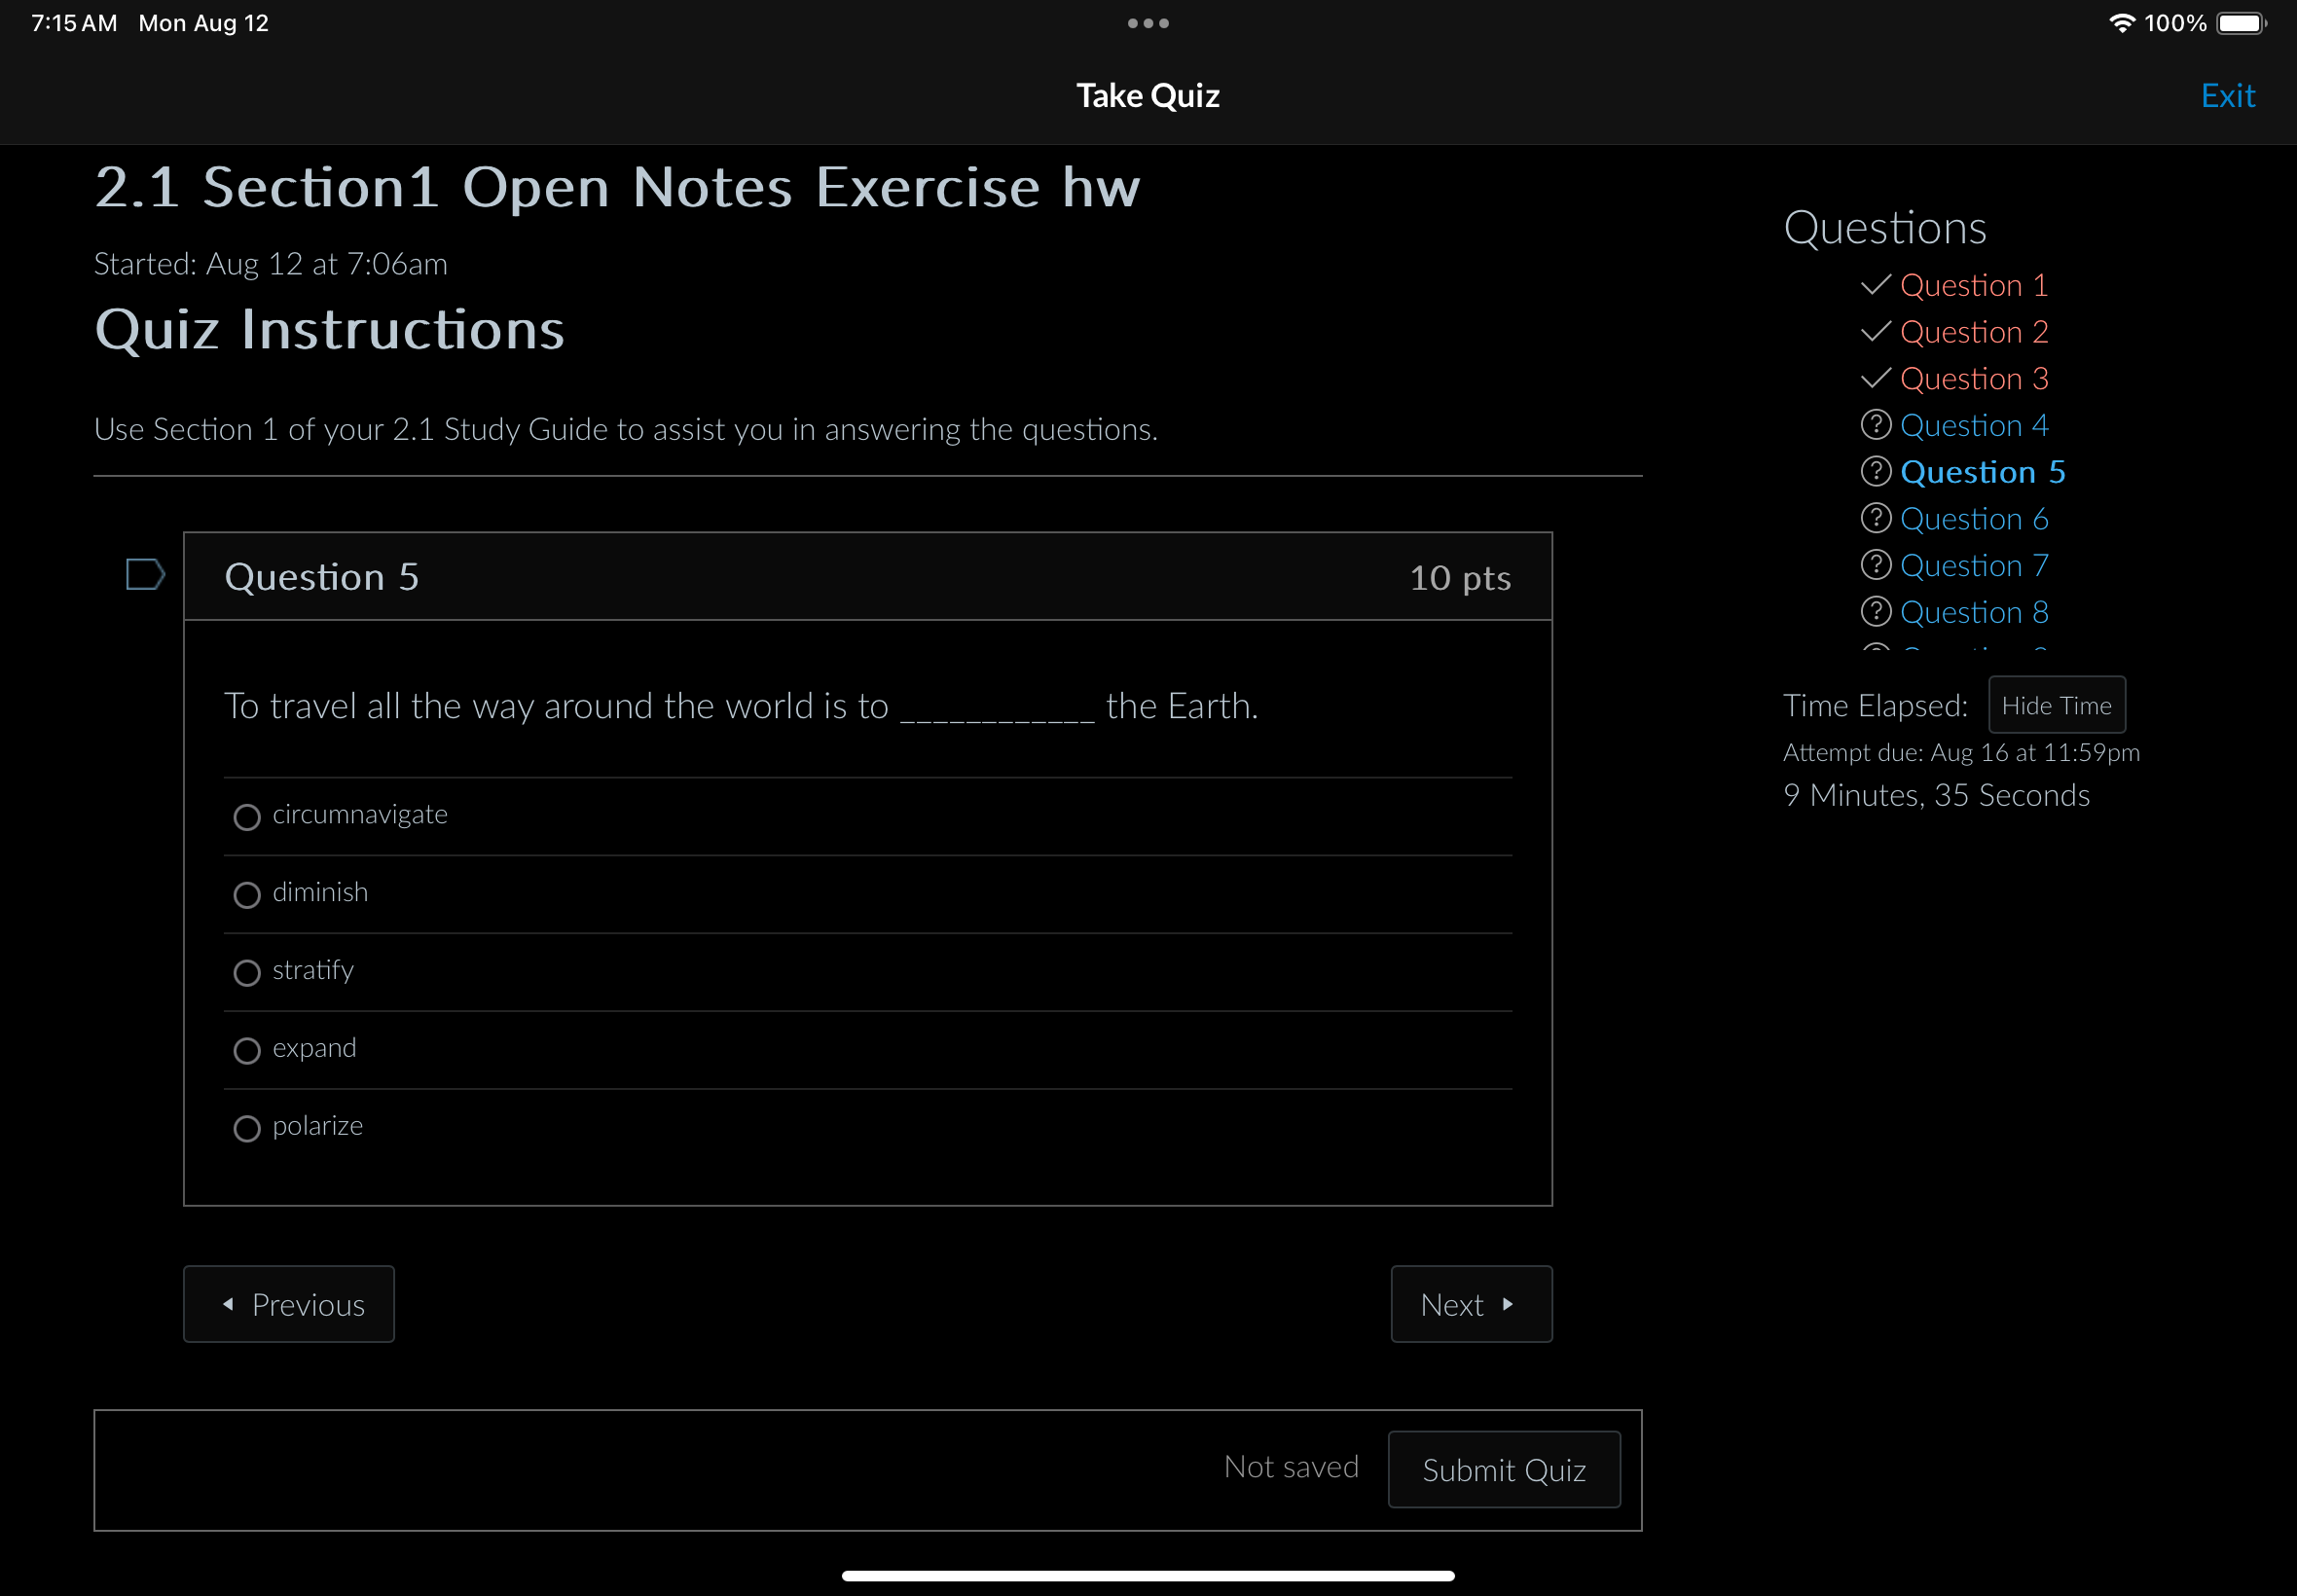The width and height of the screenshot is (2297, 1596).
Task: Select the diminish radio button
Action: [246, 891]
